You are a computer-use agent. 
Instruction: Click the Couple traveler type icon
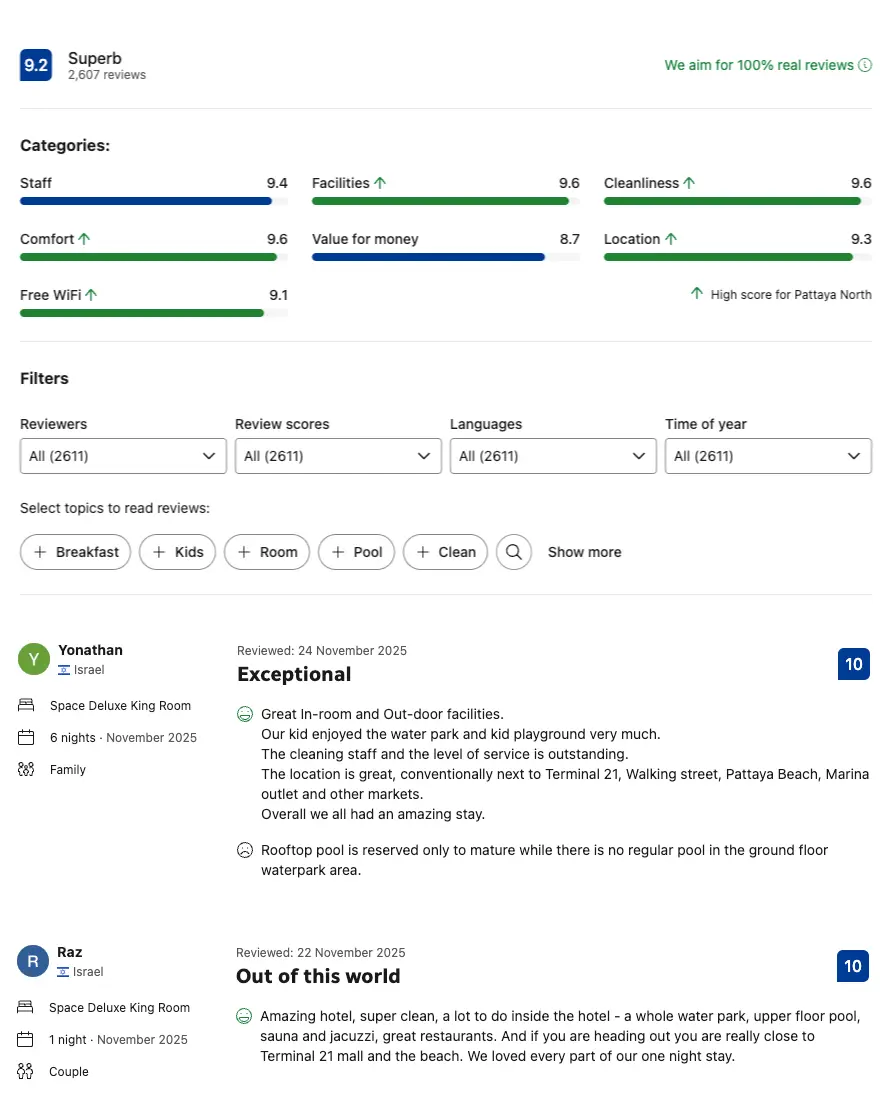[x=25, y=1072]
